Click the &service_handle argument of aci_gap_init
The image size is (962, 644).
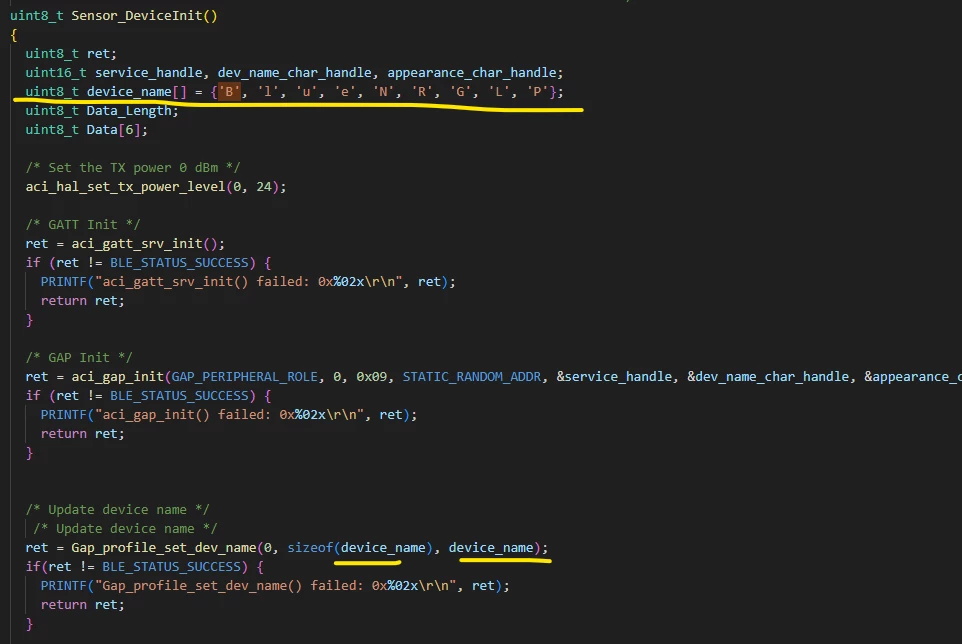pos(614,377)
